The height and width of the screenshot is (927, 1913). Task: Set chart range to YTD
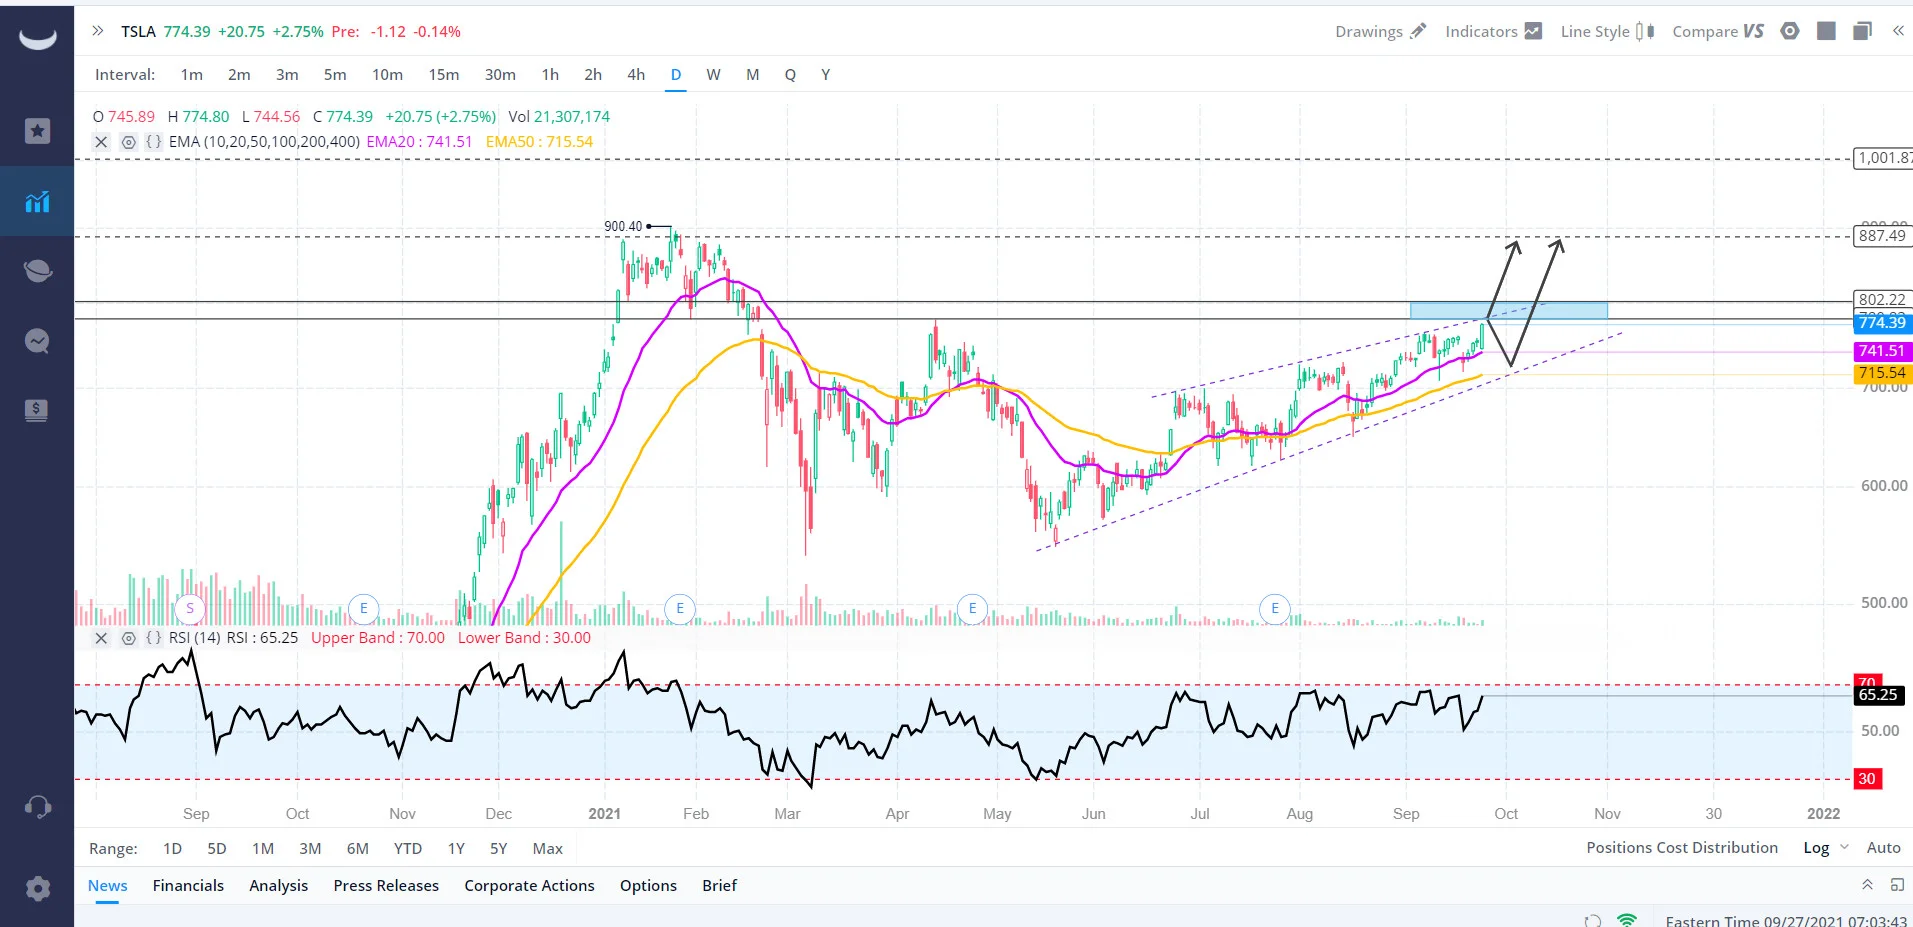pyautogui.click(x=408, y=849)
